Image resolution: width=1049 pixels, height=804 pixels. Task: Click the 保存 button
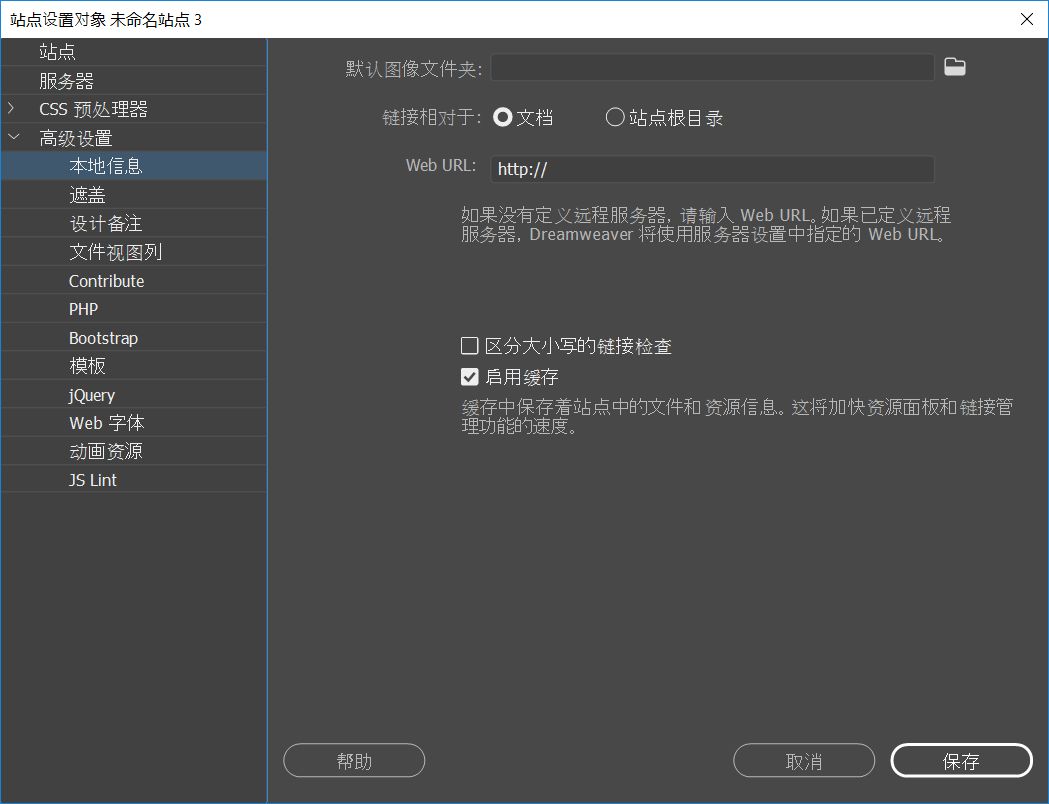tap(961, 761)
